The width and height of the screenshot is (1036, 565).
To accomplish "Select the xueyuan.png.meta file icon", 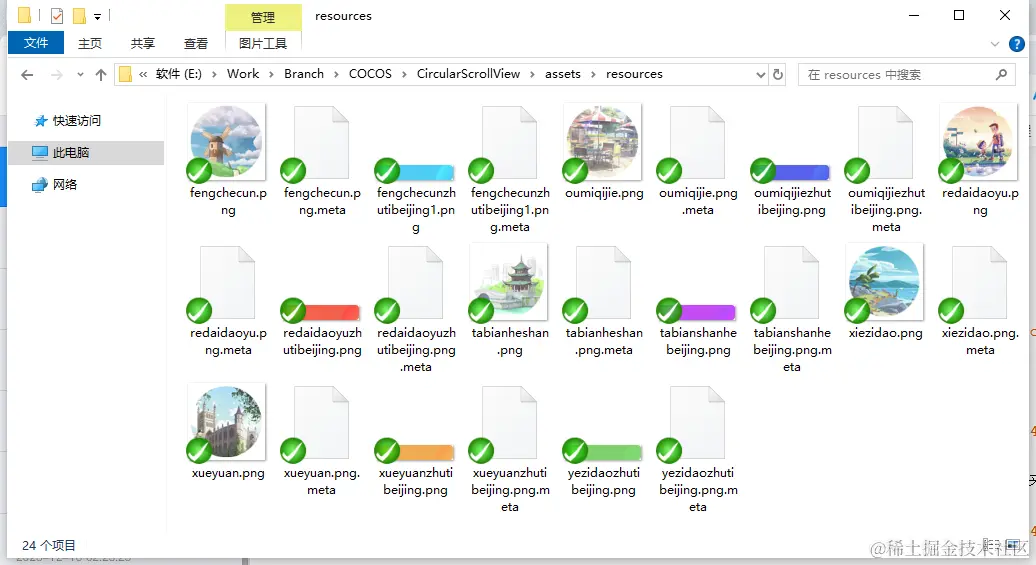I will coord(321,424).
